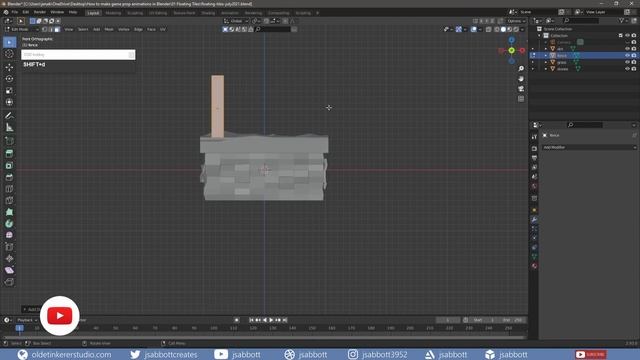Click the green Y axis on navigation gizmo
This screenshot has width=640, height=360.
[511, 50]
